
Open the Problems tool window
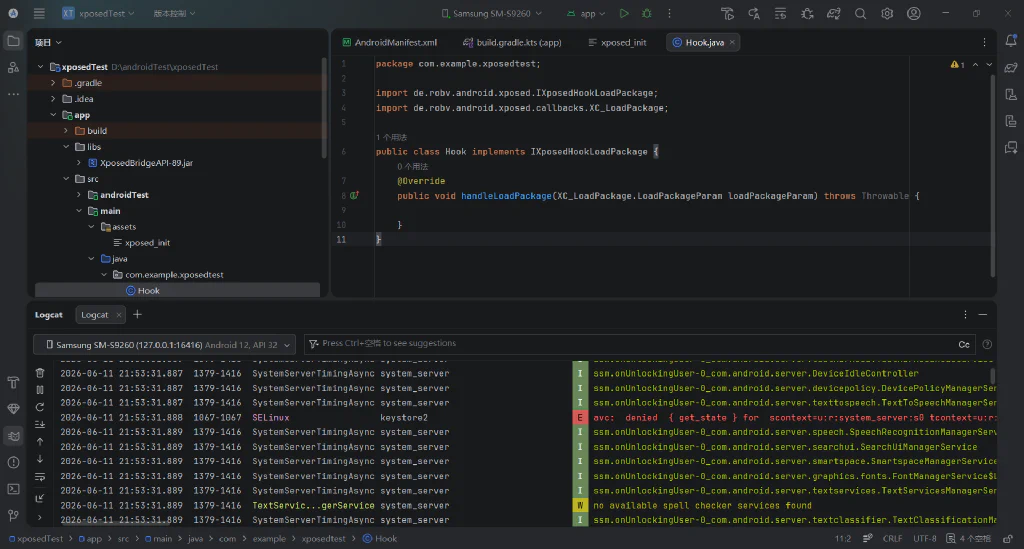pos(13,462)
